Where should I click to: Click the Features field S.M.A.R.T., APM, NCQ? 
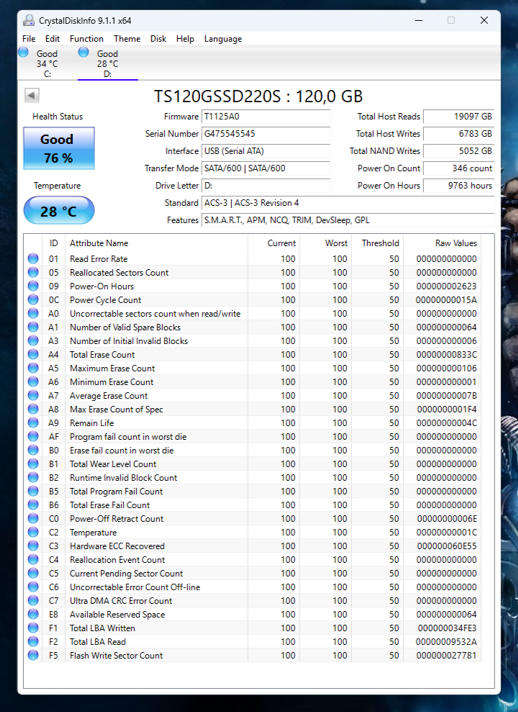click(348, 220)
